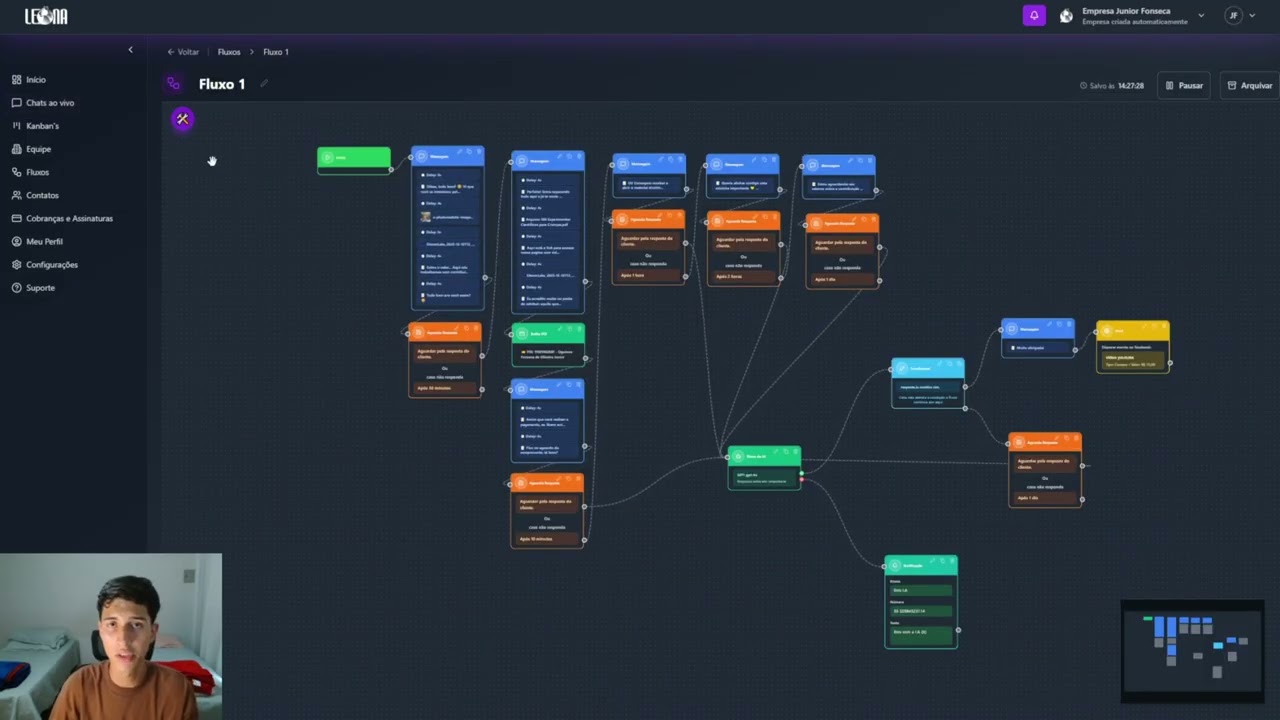Screen dimensions: 1280x720
Task: Open Início in the sidebar
Action: pos(29,80)
